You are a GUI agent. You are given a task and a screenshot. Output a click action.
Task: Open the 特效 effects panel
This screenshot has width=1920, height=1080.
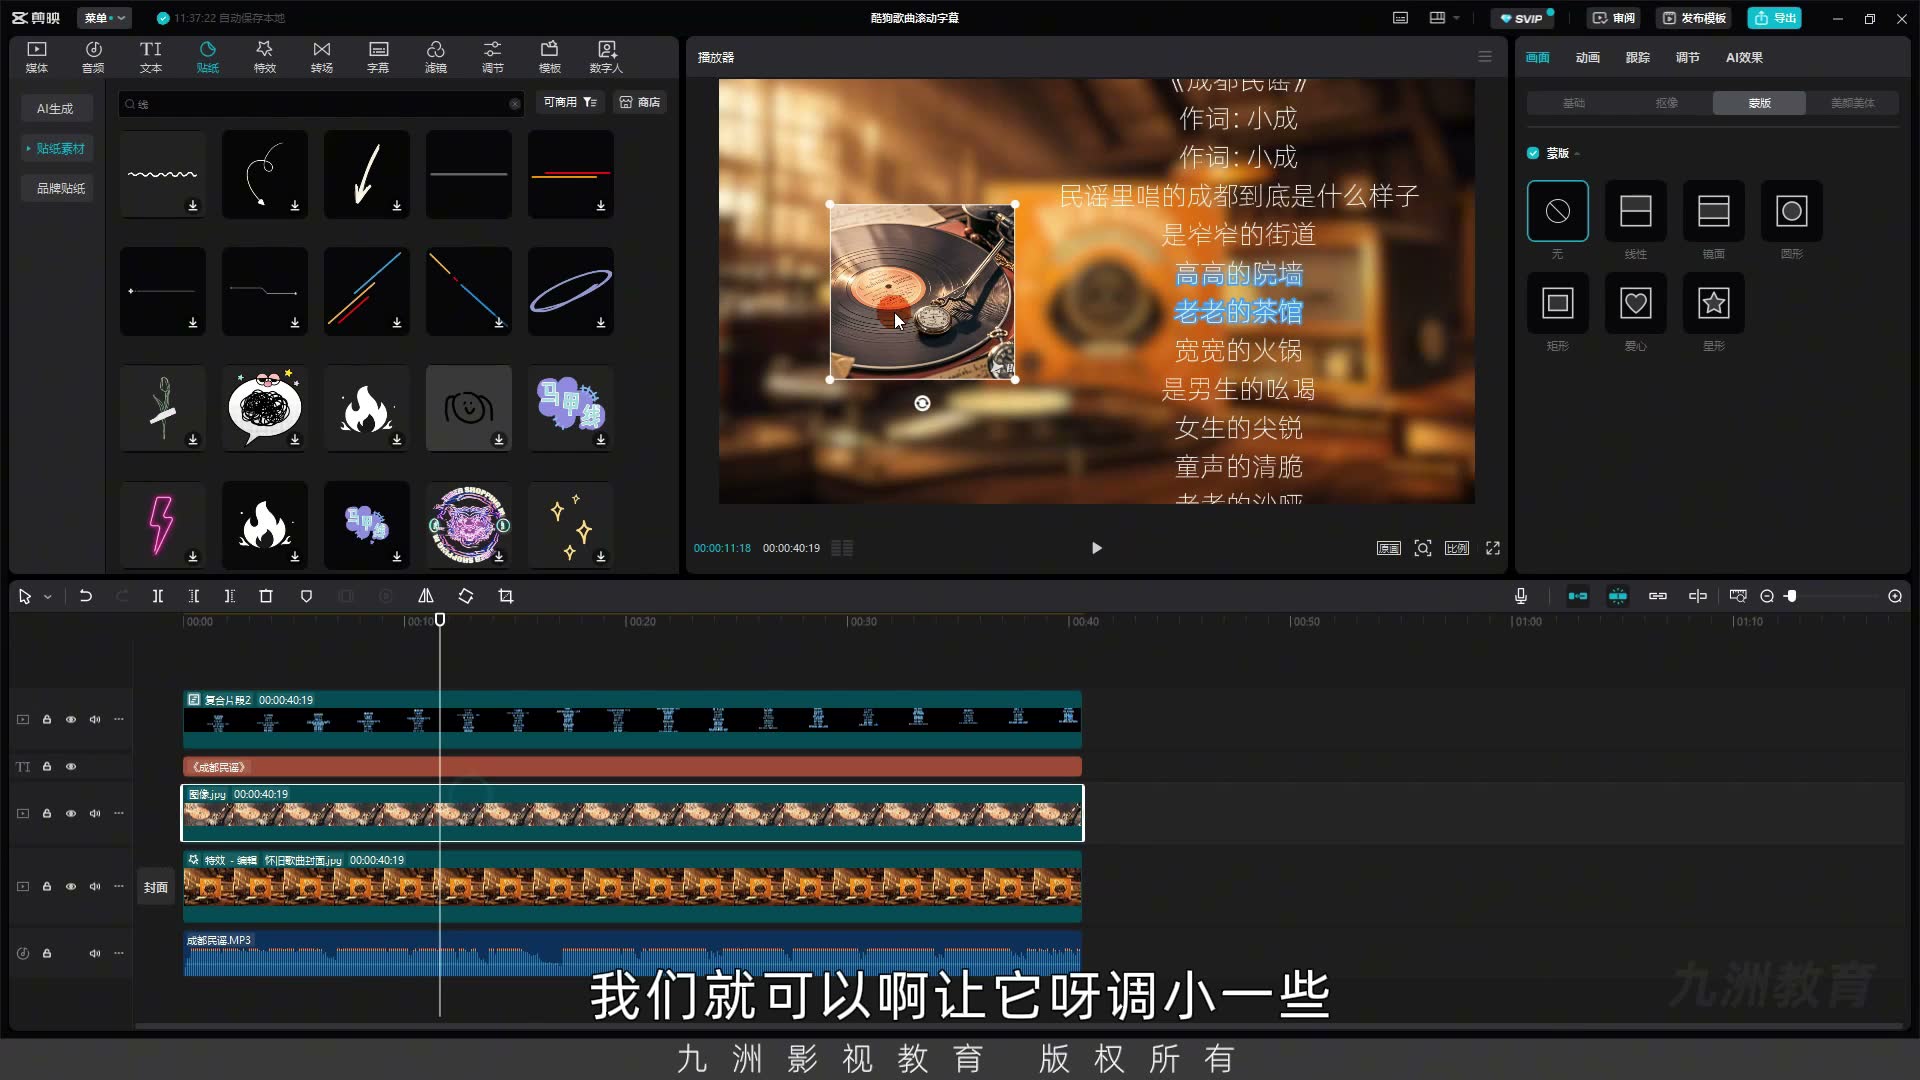(264, 57)
